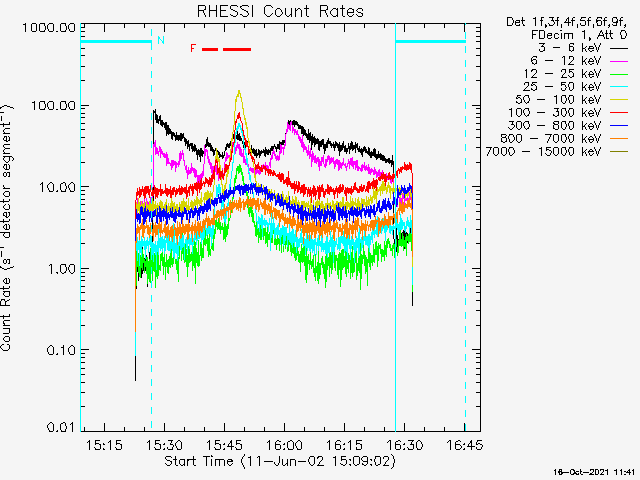The image size is (640, 480).
Task: Click the 0.01 y-axis tick label
Action: tap(62, 427)
